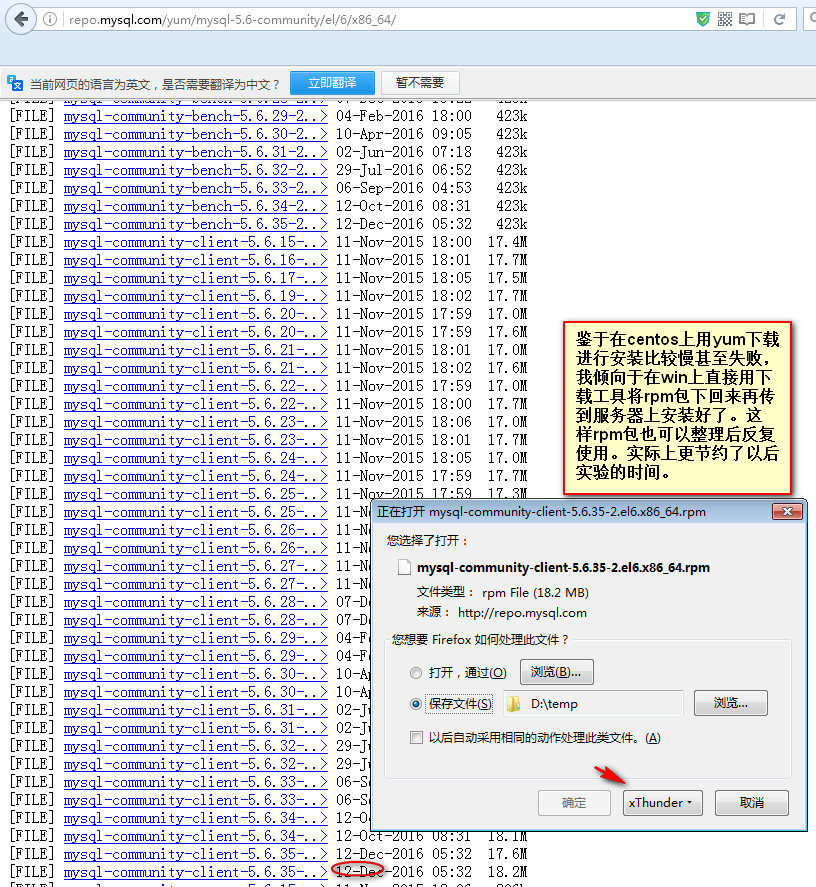Screen dimensions: 816x887
Task: Click the 10-Apr-2016 09:05 date text
Action: point(403,134)
